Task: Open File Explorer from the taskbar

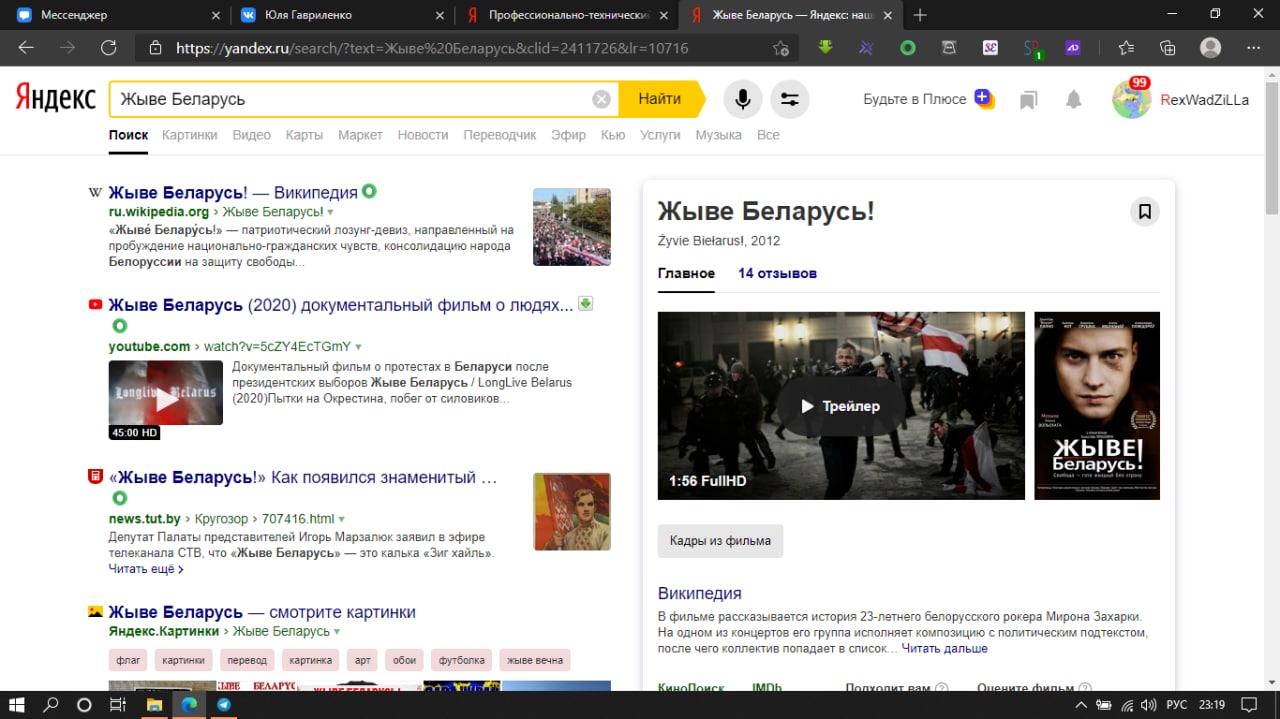Action: click(x=154, y=704)
